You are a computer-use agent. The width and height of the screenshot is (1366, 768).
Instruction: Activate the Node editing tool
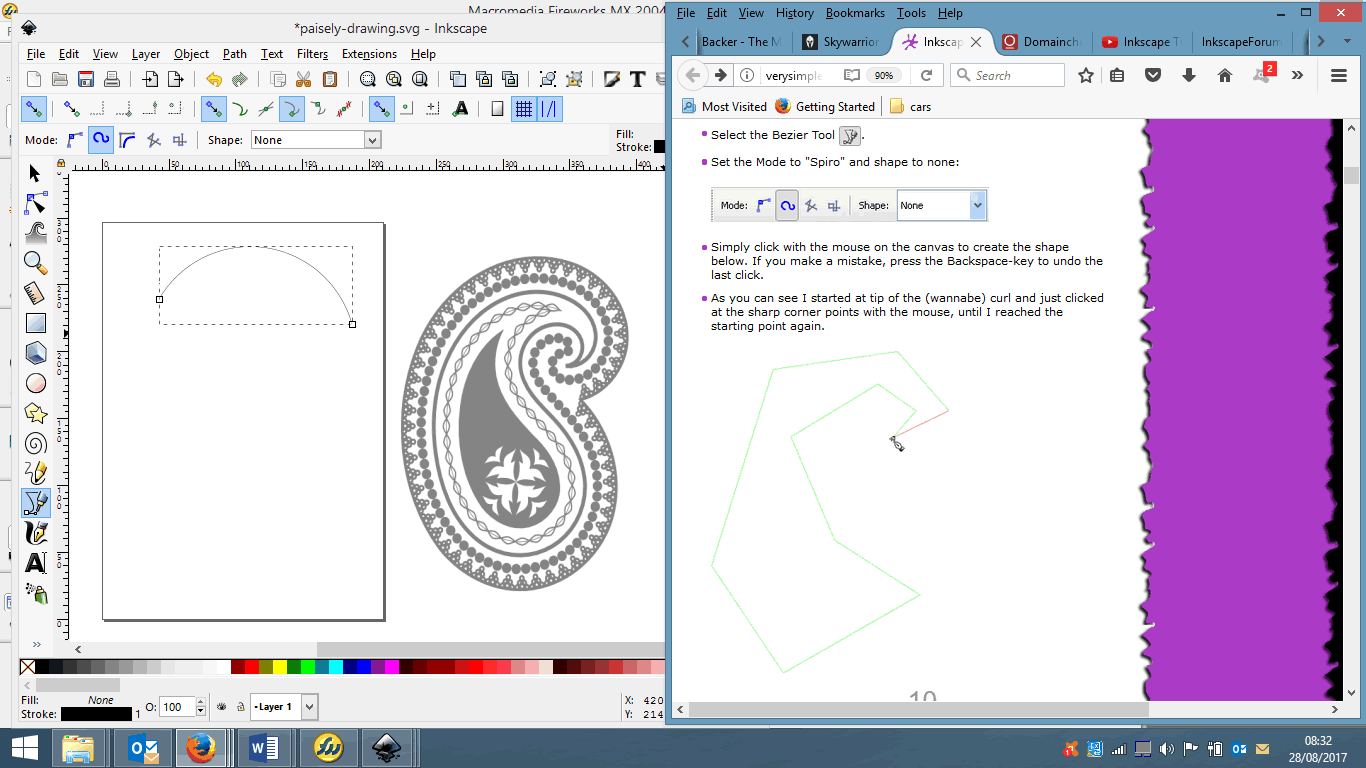tap(34, 203)
